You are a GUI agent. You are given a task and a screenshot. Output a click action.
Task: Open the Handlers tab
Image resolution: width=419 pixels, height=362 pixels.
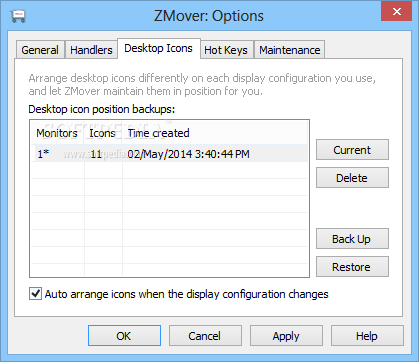pyautogui.click(x=91, y=50)
